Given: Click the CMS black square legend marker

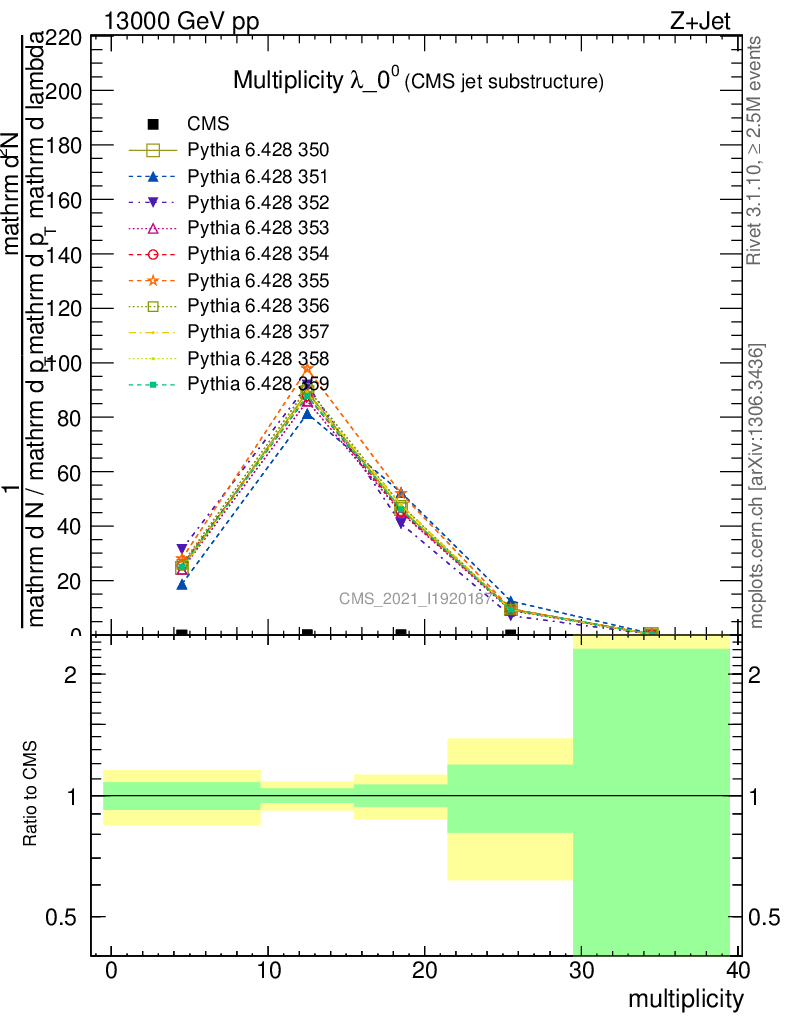Looking at the screenshot, I should point(153,124).
